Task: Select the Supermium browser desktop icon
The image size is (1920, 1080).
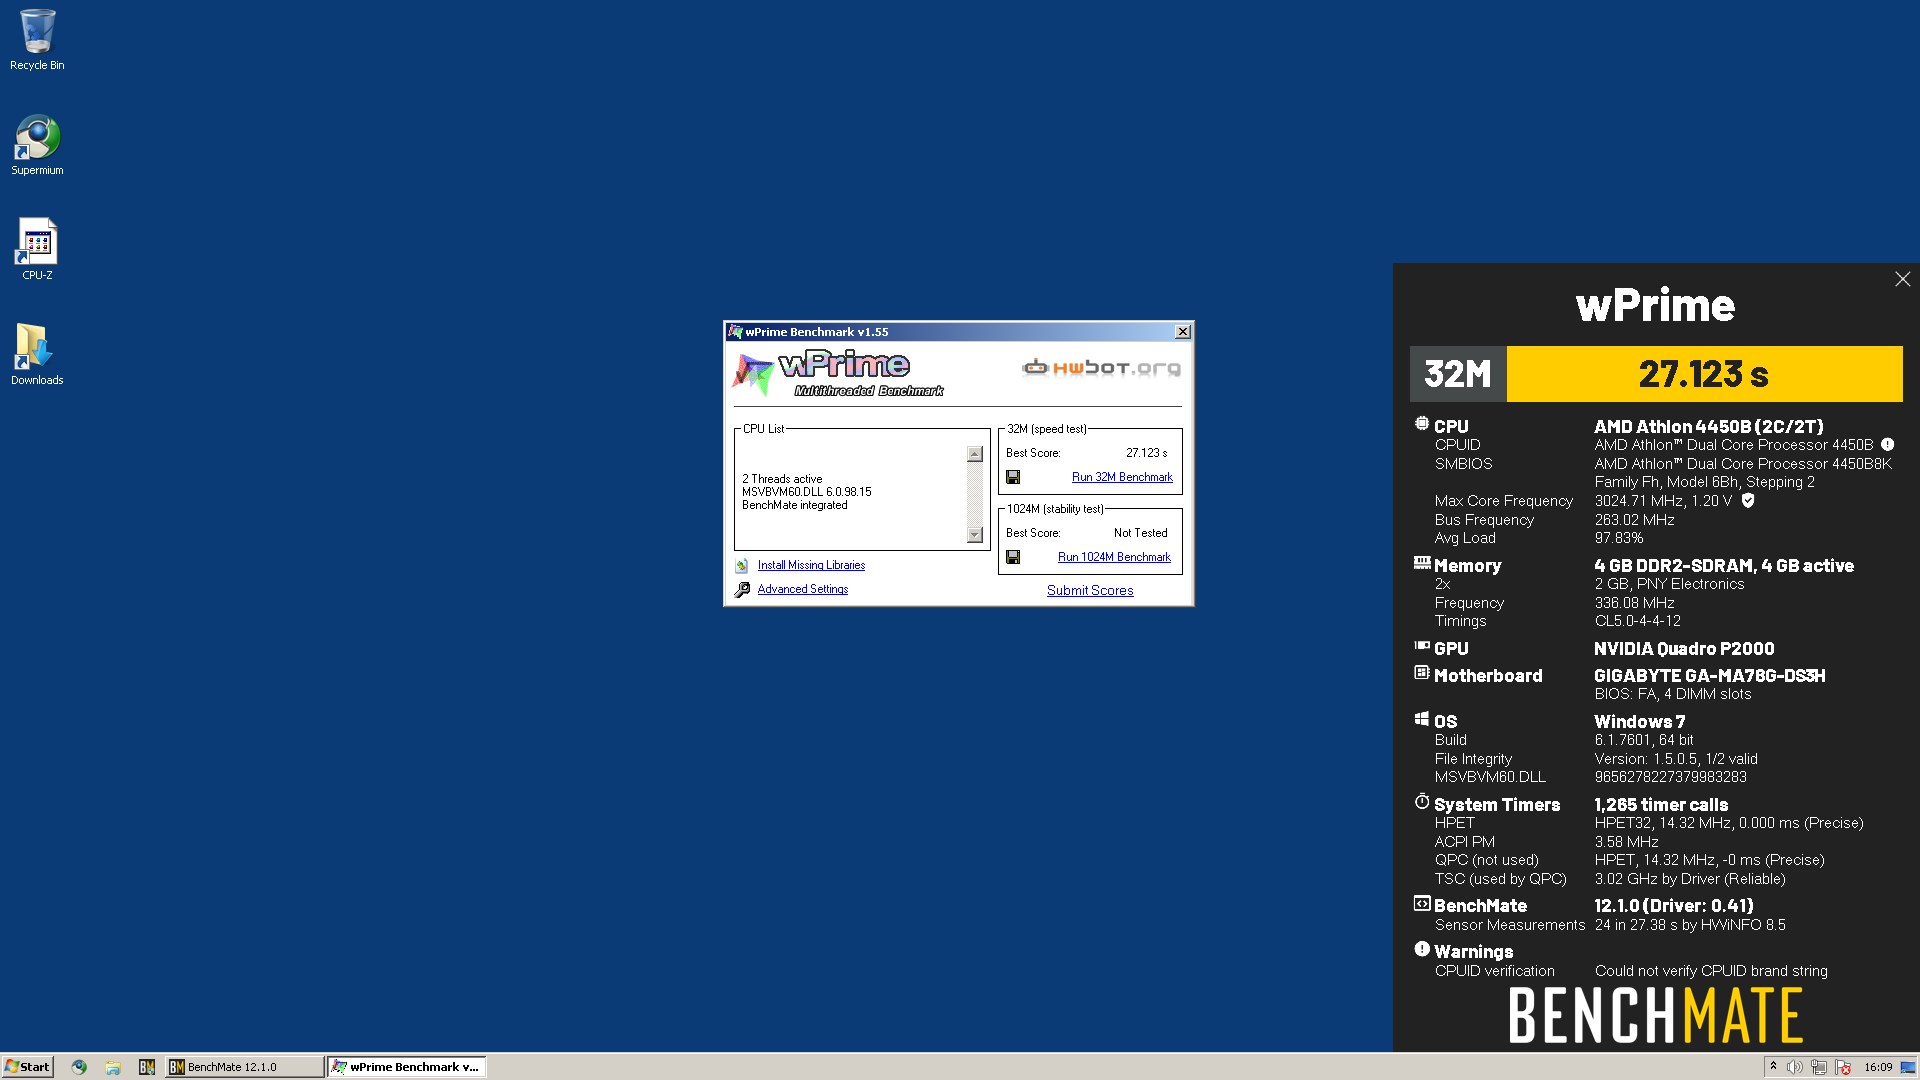Action: pos(37,145)
